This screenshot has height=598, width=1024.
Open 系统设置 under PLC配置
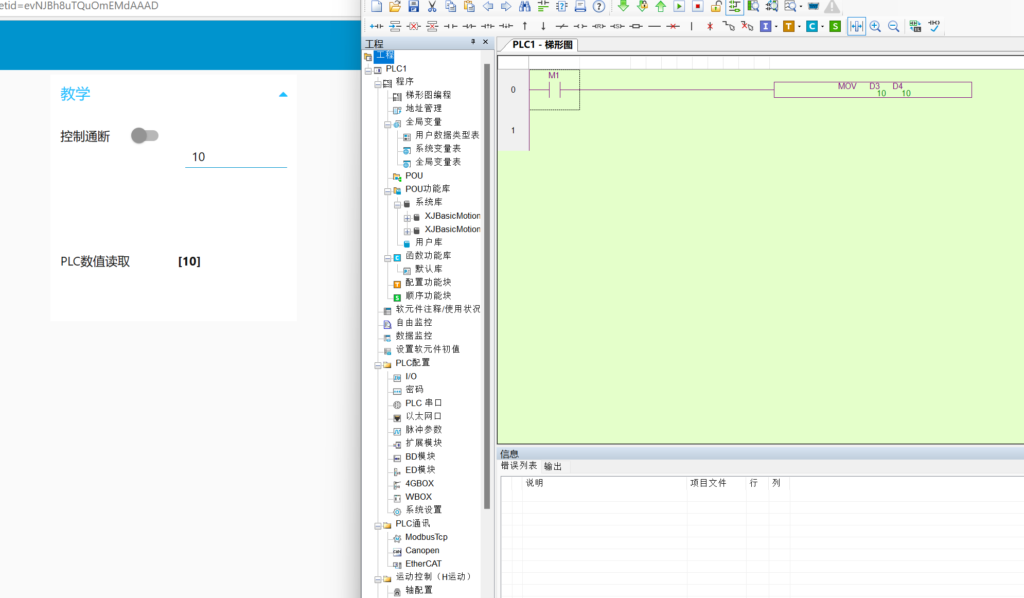tap(423, 510)
